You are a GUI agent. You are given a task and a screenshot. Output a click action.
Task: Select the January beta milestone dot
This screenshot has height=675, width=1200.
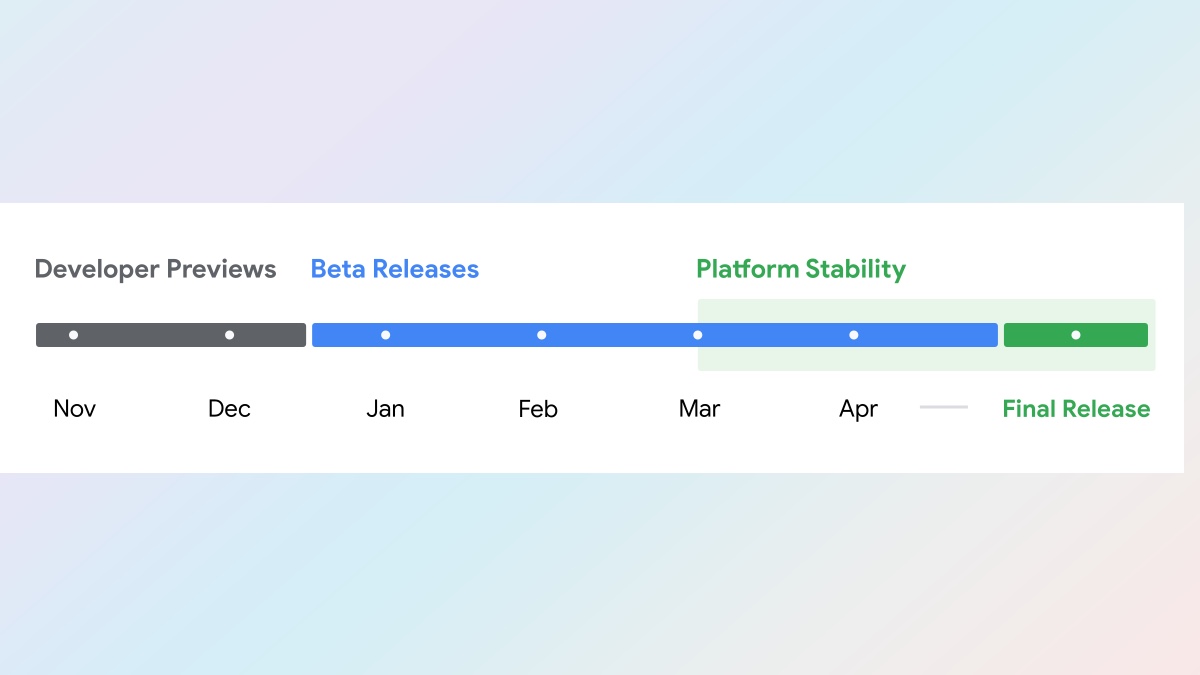(385, 335)
